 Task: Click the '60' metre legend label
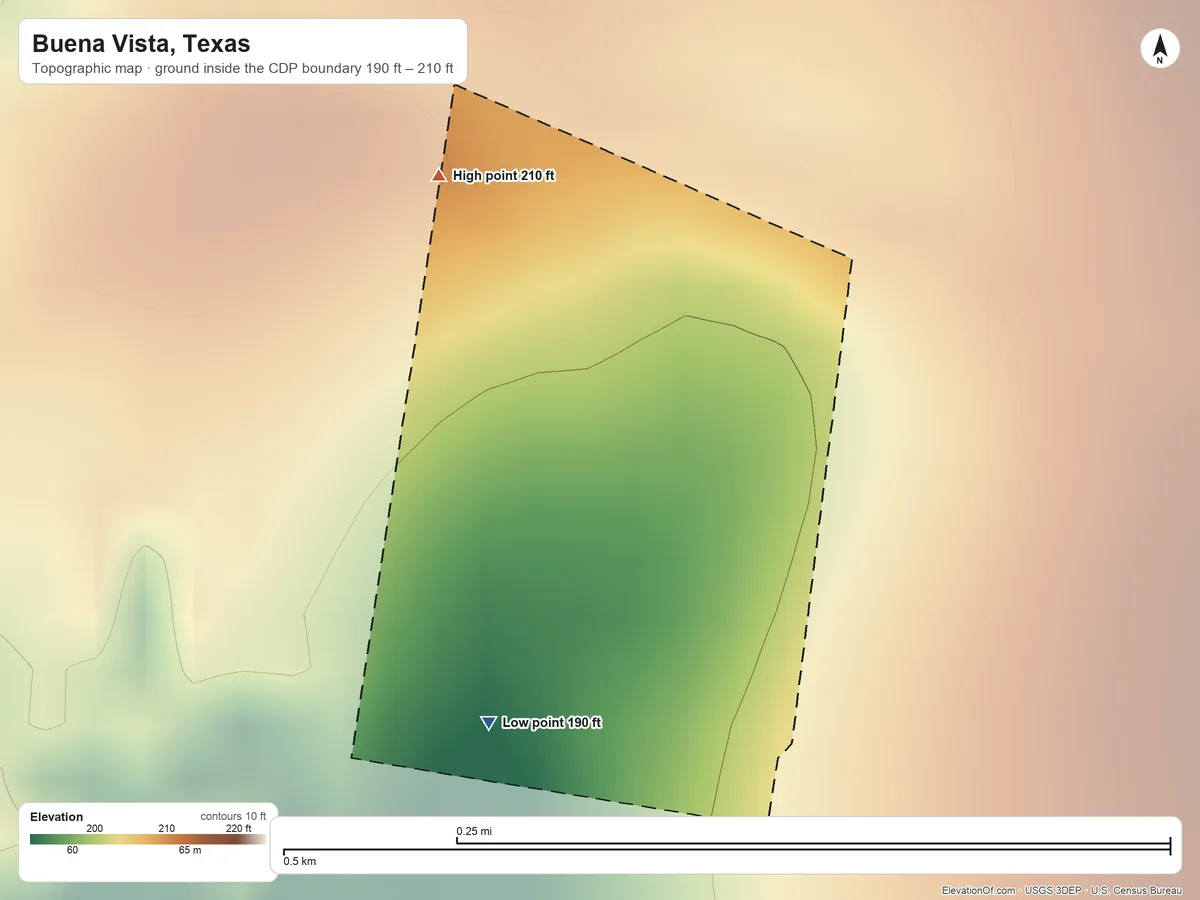pos(73,851)
